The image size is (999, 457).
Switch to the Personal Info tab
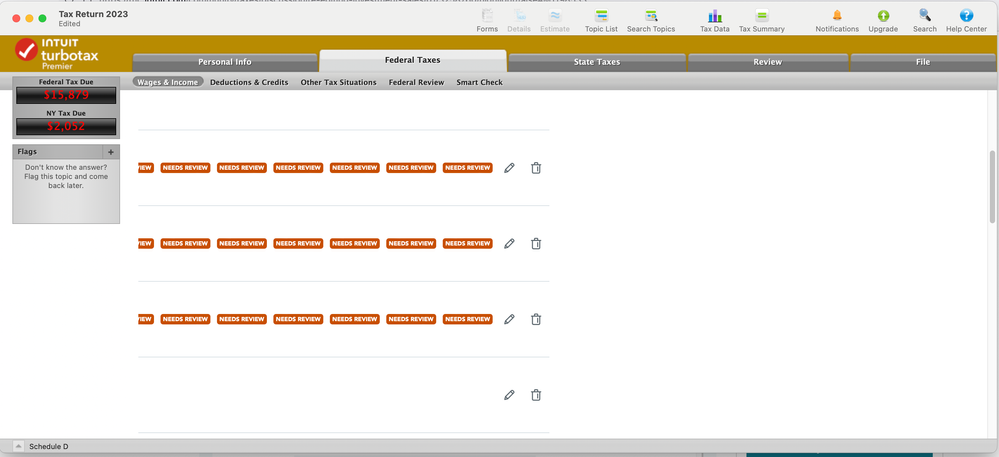(224, 62)
